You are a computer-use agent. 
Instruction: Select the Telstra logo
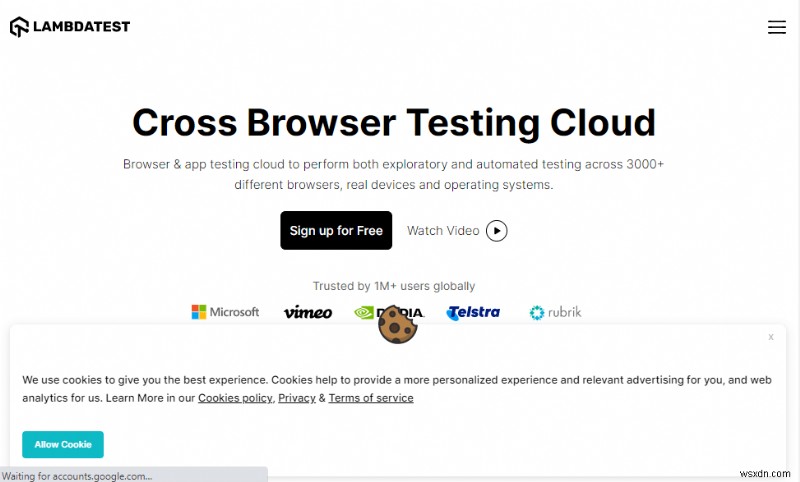pyautogui.click(x=473, y=312)
